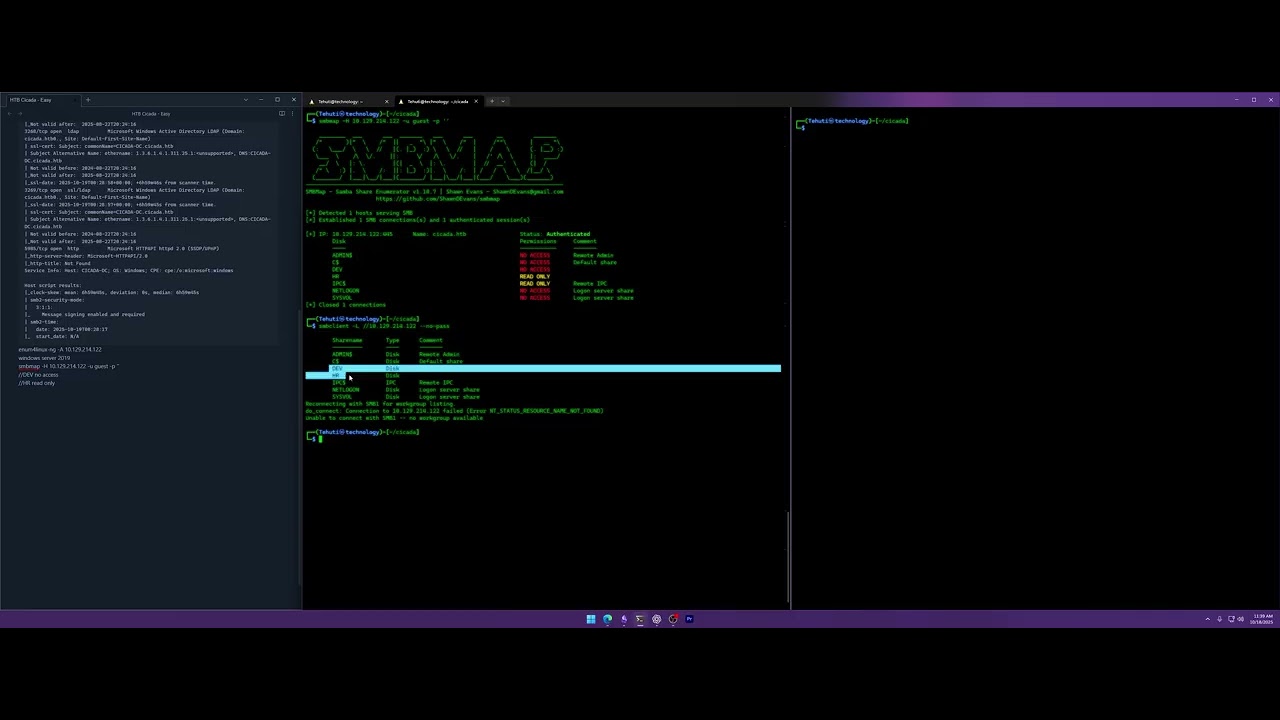Click the '//DEV no access' note line
Screen dimensions: 1280x720
click(38, 375)
